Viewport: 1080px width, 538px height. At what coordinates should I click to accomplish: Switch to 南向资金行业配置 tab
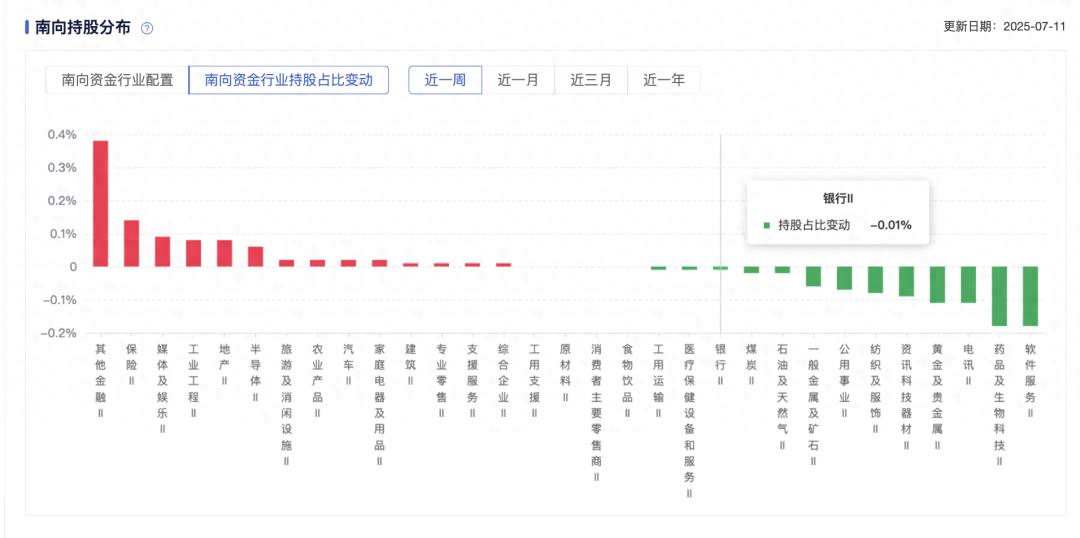[x=117, y=80]
